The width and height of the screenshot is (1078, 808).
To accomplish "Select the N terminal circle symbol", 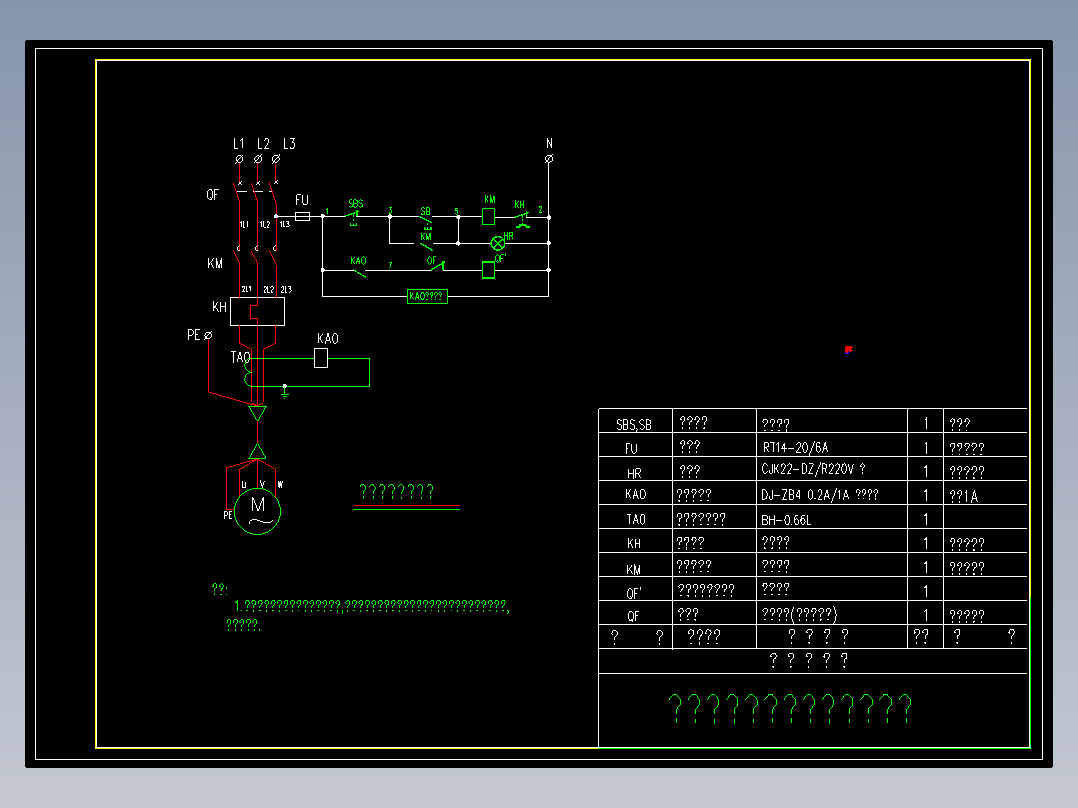I will [x=549, y=159].
